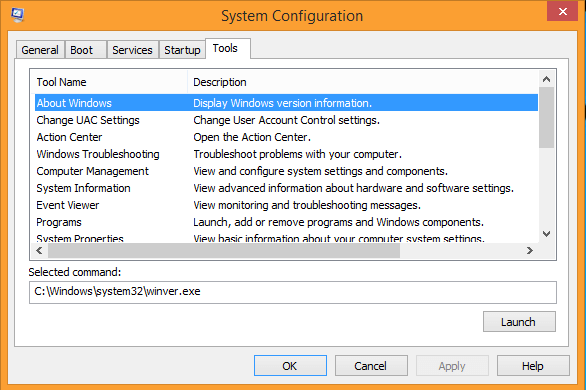Confirm with the OK button
The height and width of the screenshot is (390, 586).
point(290,366)
